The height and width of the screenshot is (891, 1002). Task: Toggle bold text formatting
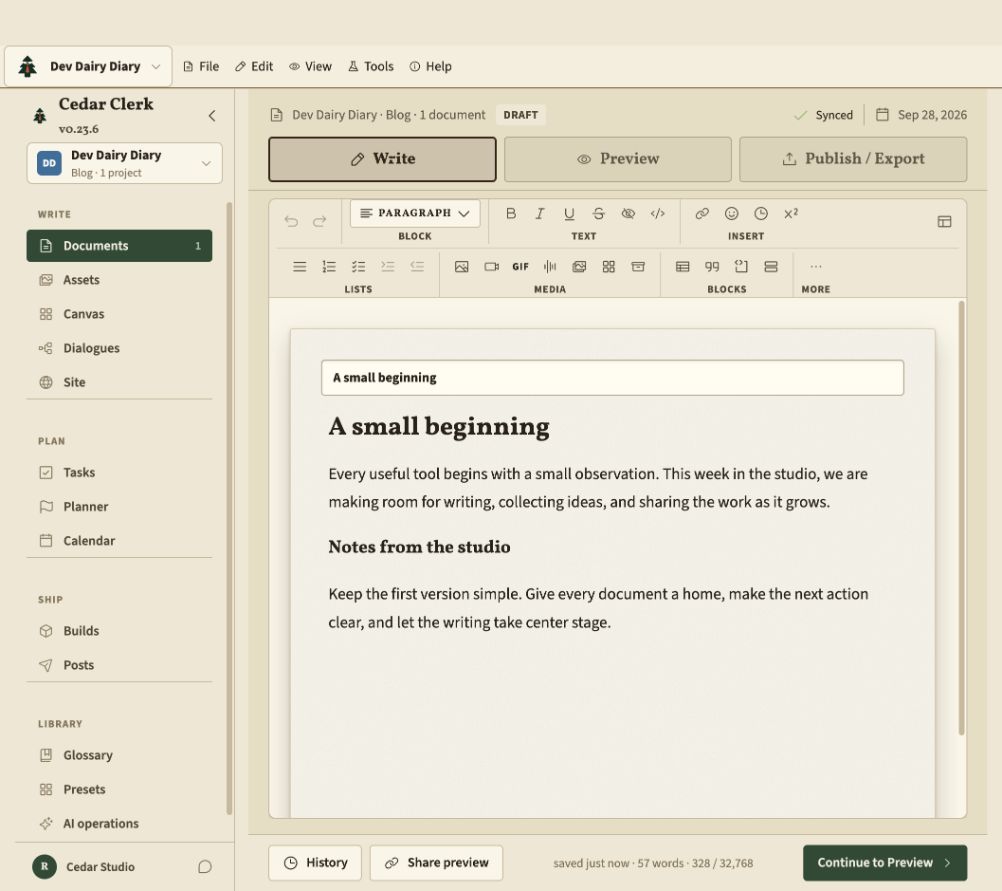511,213
